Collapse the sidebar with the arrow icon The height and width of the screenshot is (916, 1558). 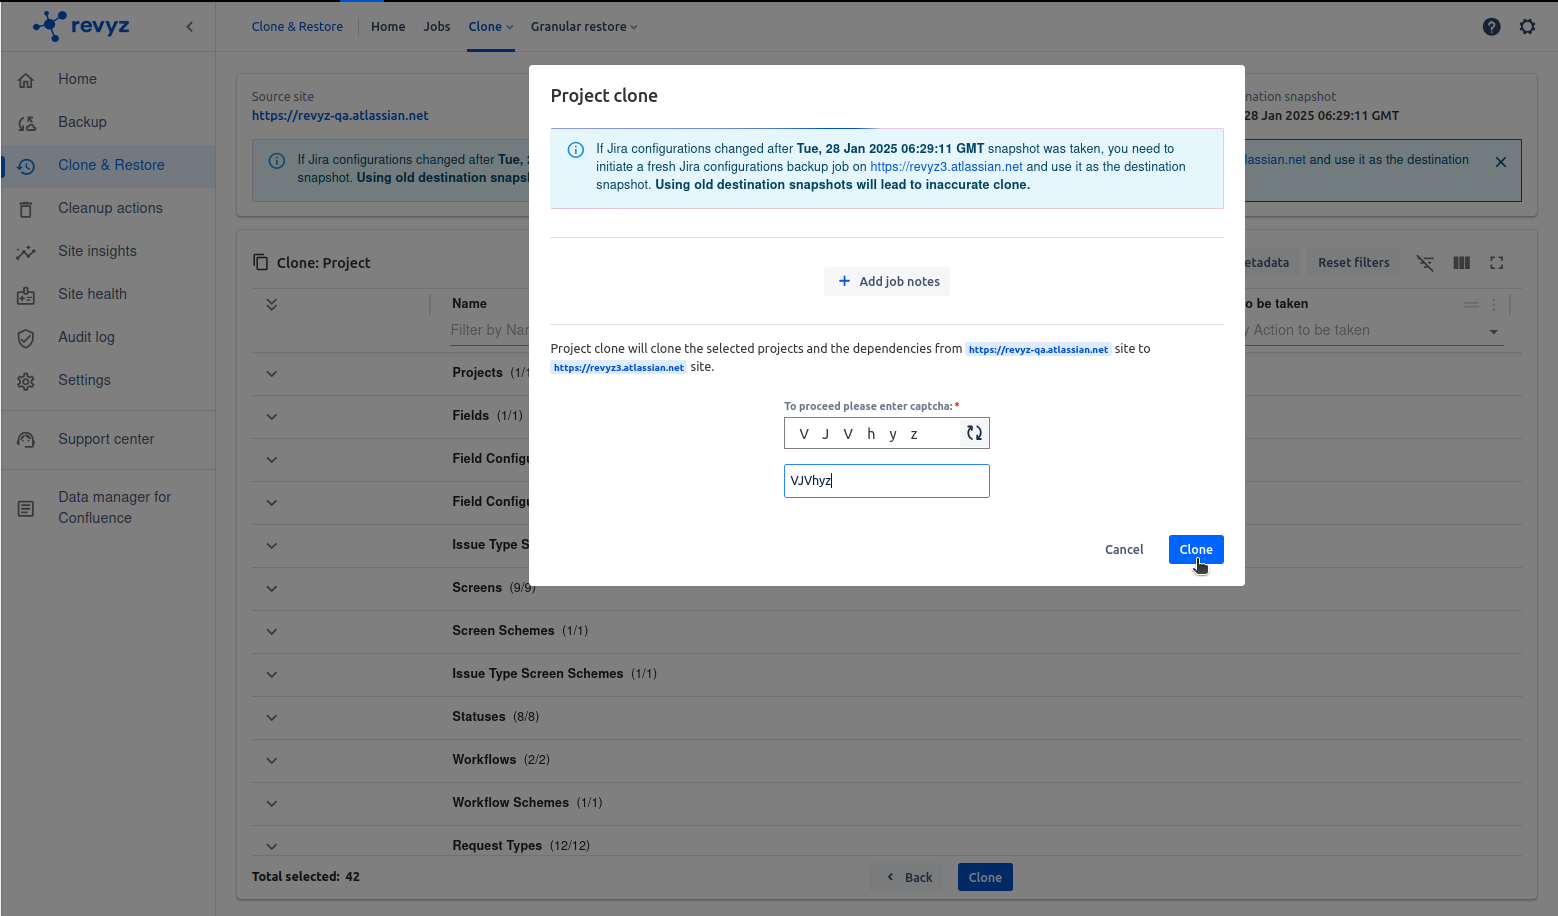tap(190, 27)
